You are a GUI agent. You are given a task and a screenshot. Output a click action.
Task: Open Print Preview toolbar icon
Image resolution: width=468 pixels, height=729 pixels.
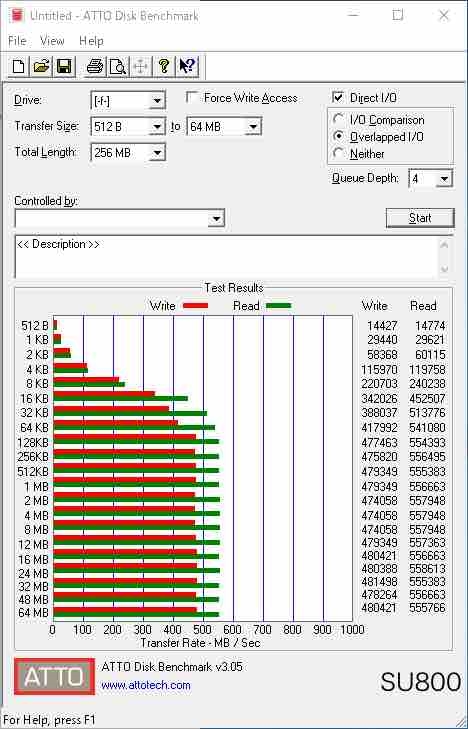coord(118,66)
